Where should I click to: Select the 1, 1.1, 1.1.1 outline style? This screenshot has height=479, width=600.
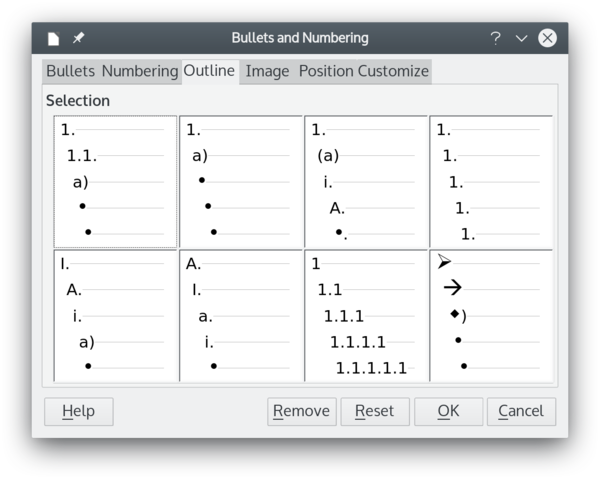pos(366,316)
